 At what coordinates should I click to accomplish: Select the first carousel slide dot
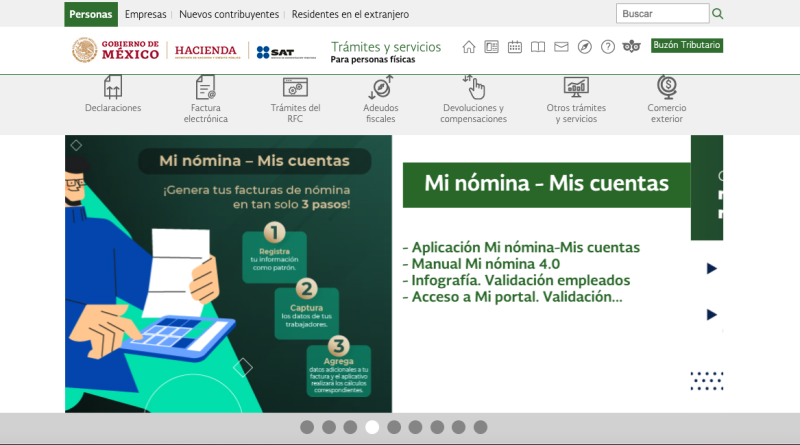tap(307, 427)
